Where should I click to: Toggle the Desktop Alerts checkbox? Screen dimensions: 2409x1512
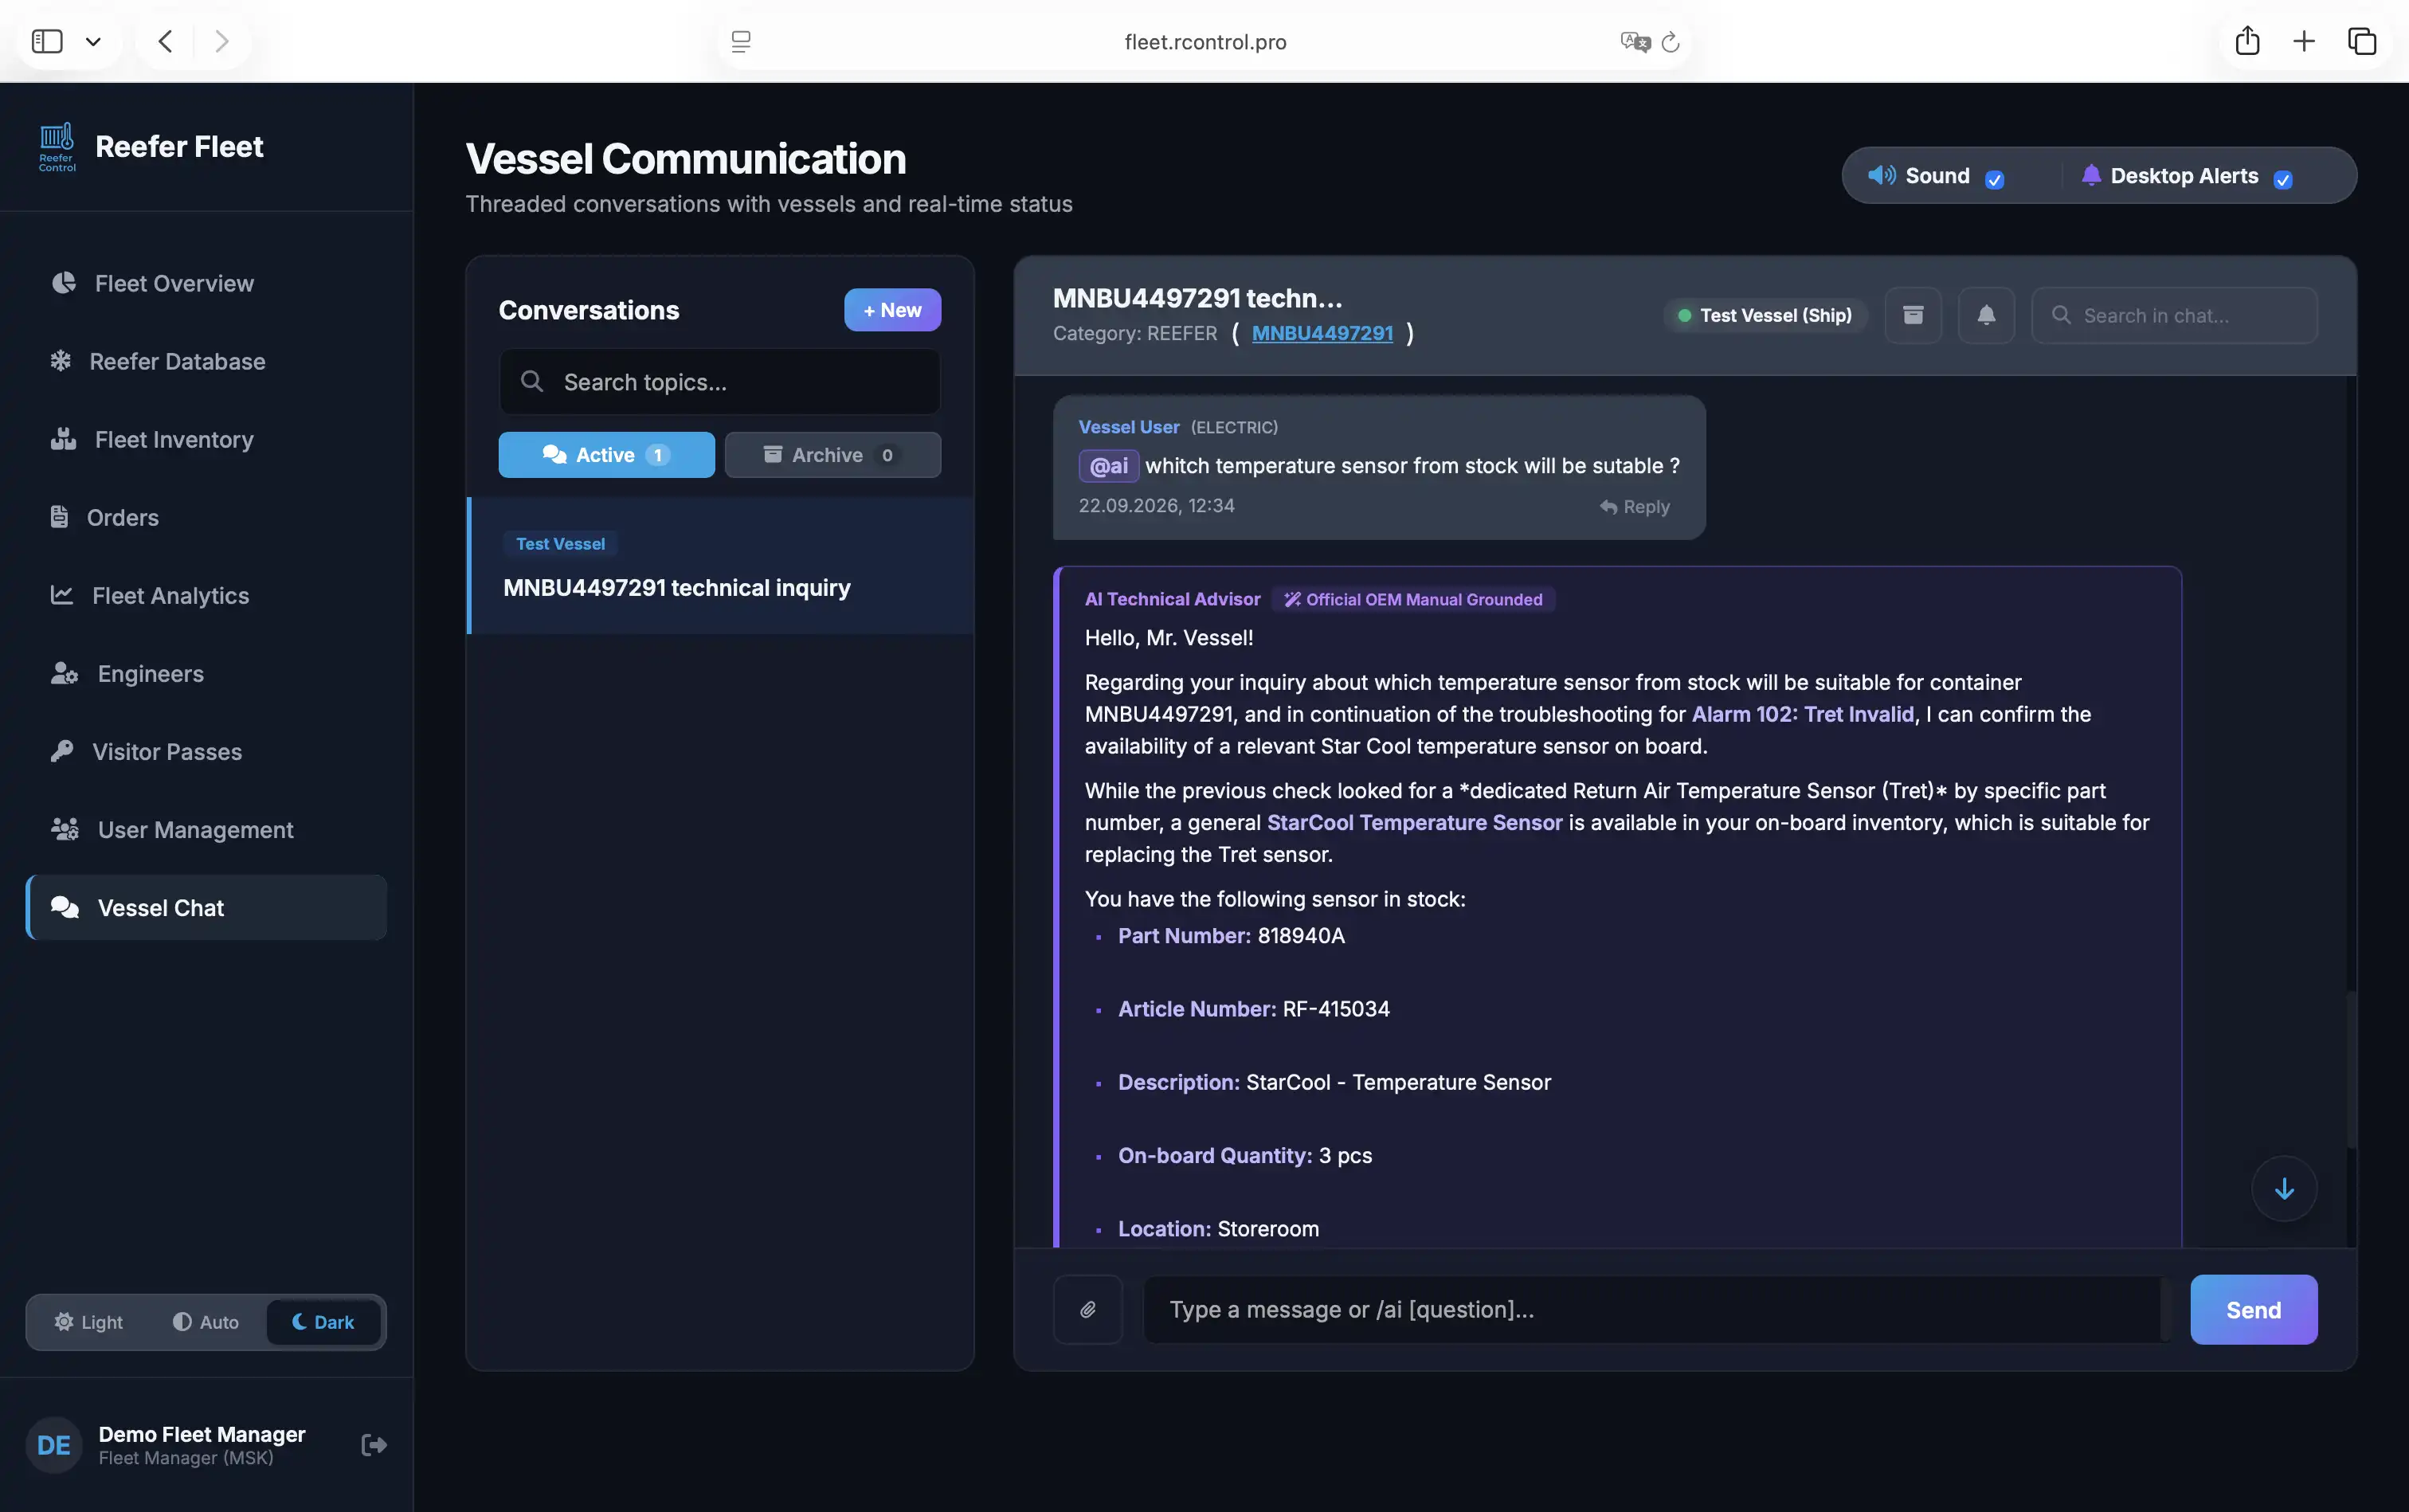[2283, 180]
